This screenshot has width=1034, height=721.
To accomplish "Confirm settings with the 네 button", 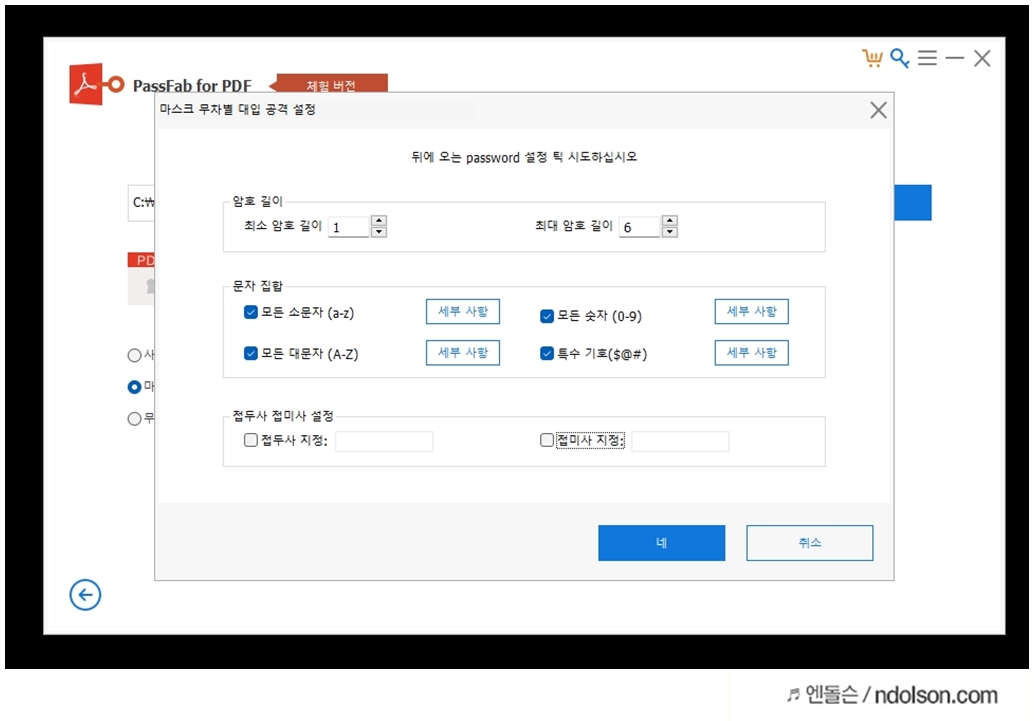I will coord(661,543).
